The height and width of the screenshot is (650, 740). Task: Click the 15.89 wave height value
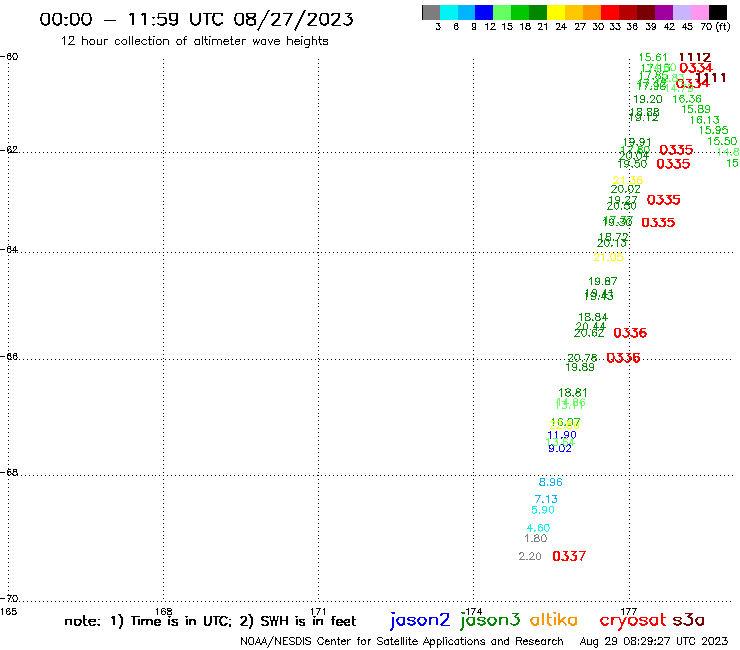click(x=696, y=109)
